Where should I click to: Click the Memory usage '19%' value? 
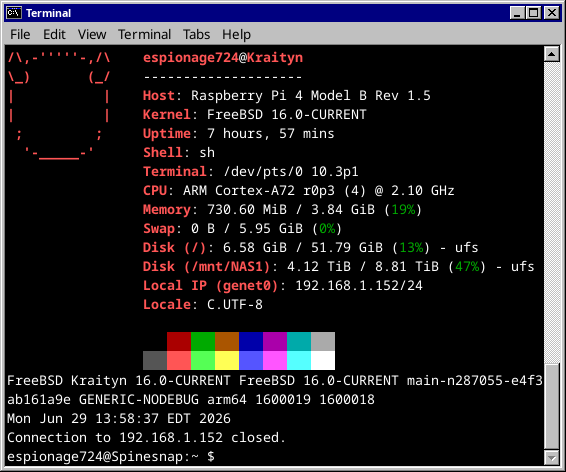coord(403,210)
